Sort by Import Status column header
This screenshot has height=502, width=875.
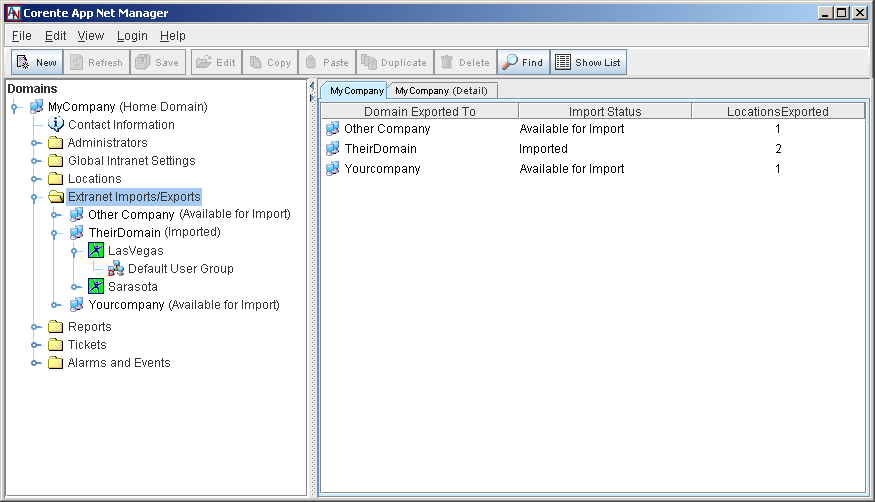605,111
